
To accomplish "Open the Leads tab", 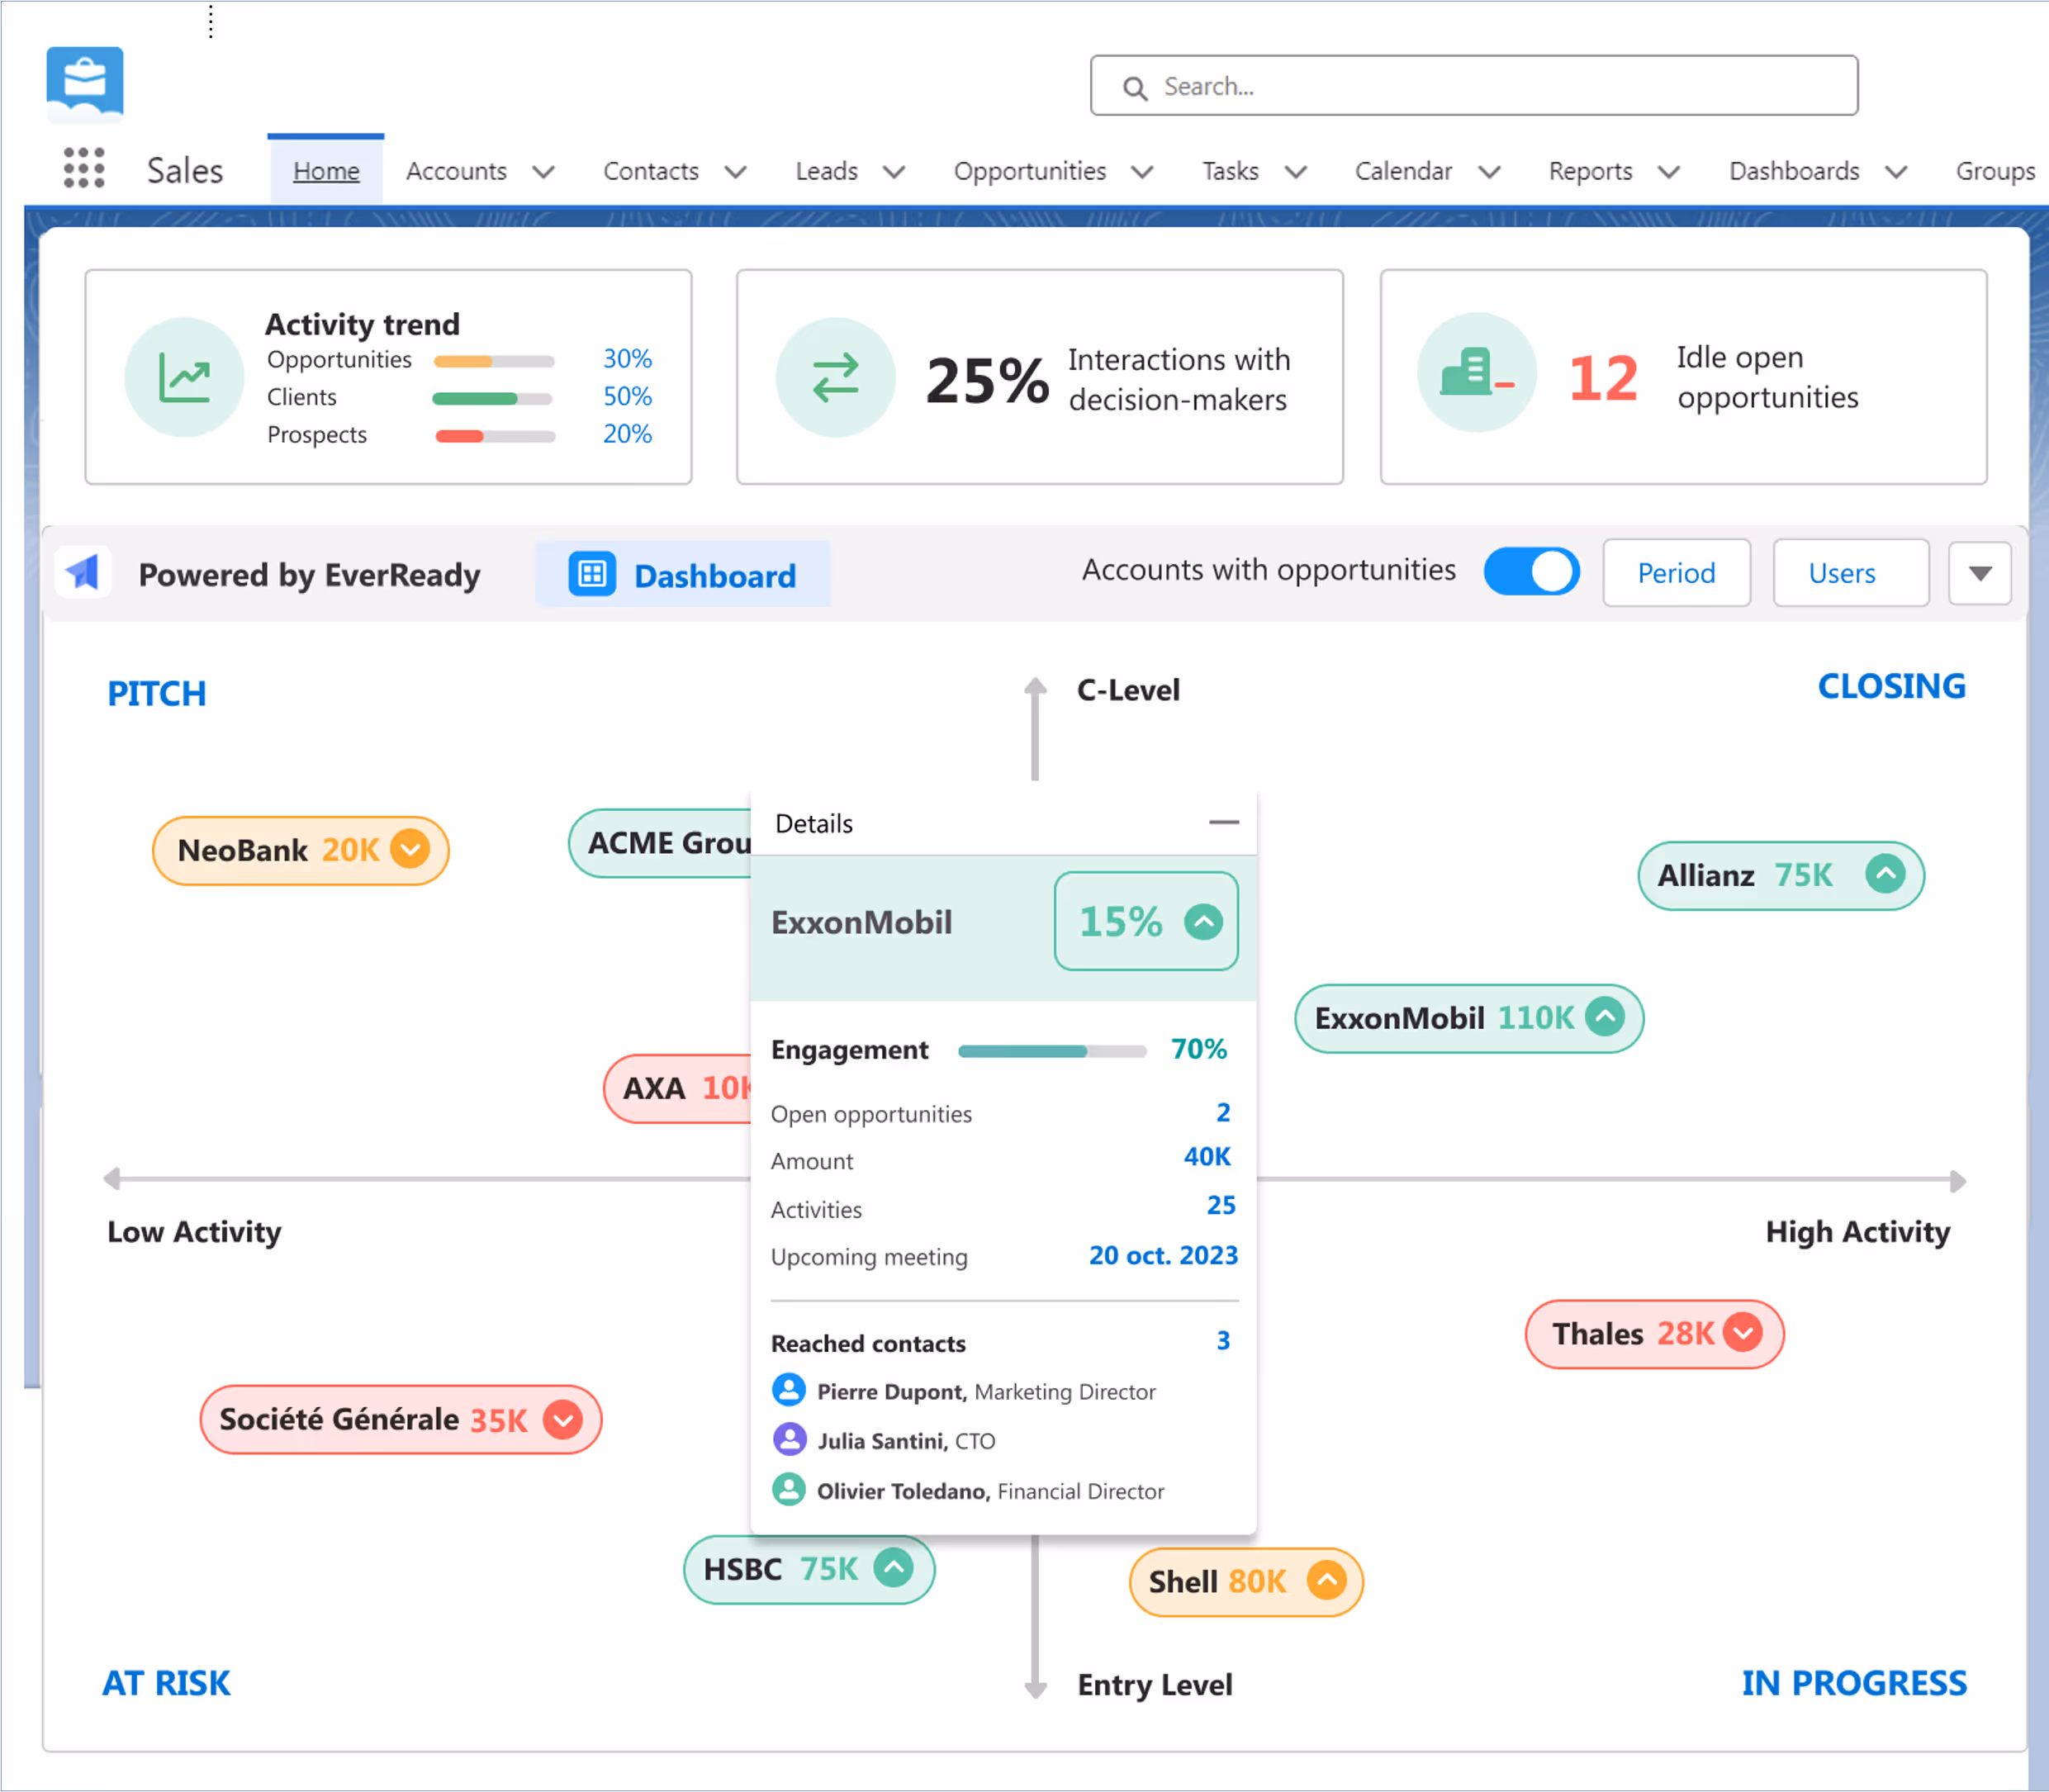I will click(x=827, y=171).
